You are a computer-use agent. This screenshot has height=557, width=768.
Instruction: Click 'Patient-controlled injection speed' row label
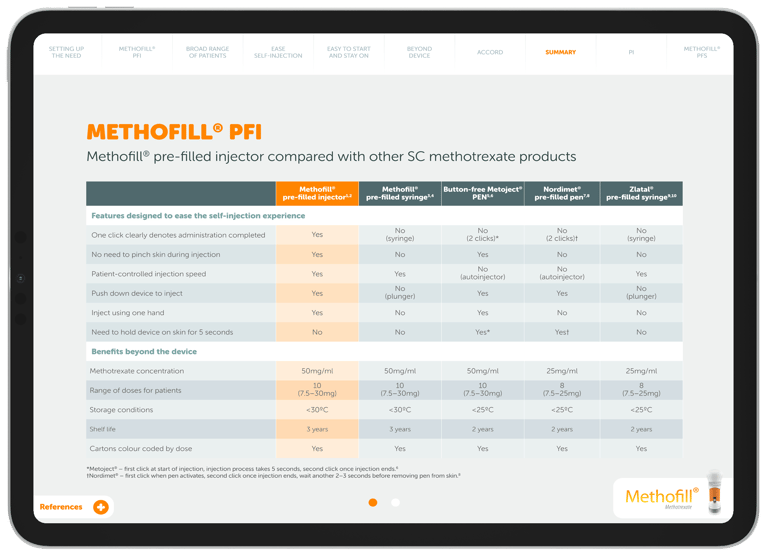(148, 274)
